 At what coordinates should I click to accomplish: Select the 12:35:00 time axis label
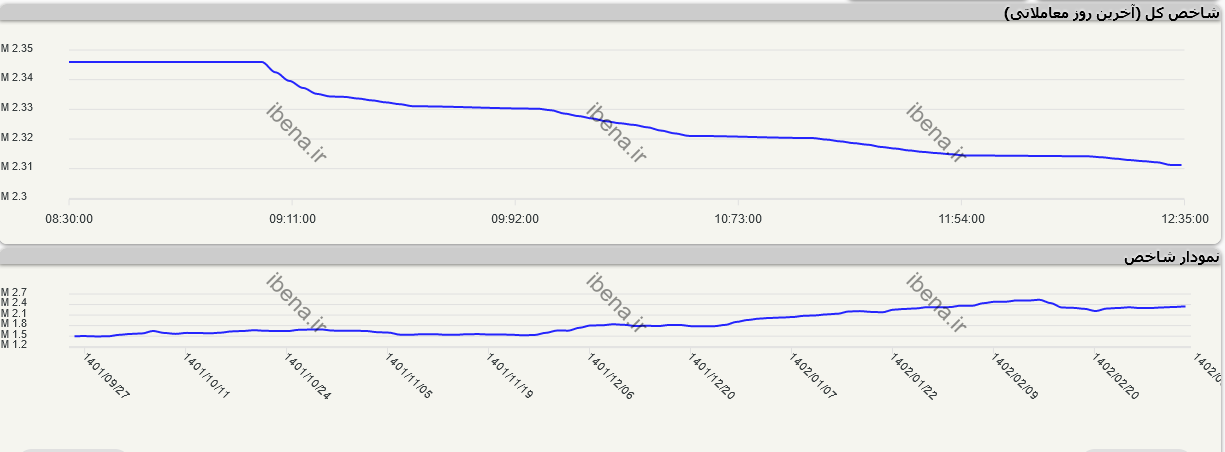click(x=1183, y=219)
